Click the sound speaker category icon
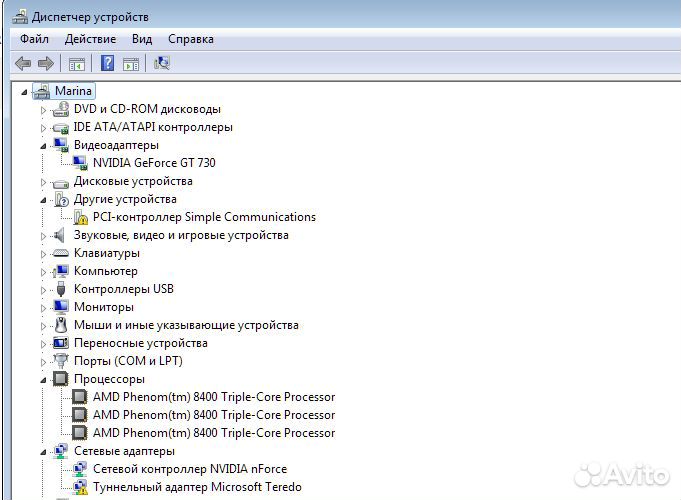This screenshot has height=500, width=681. tap(60, 235)
